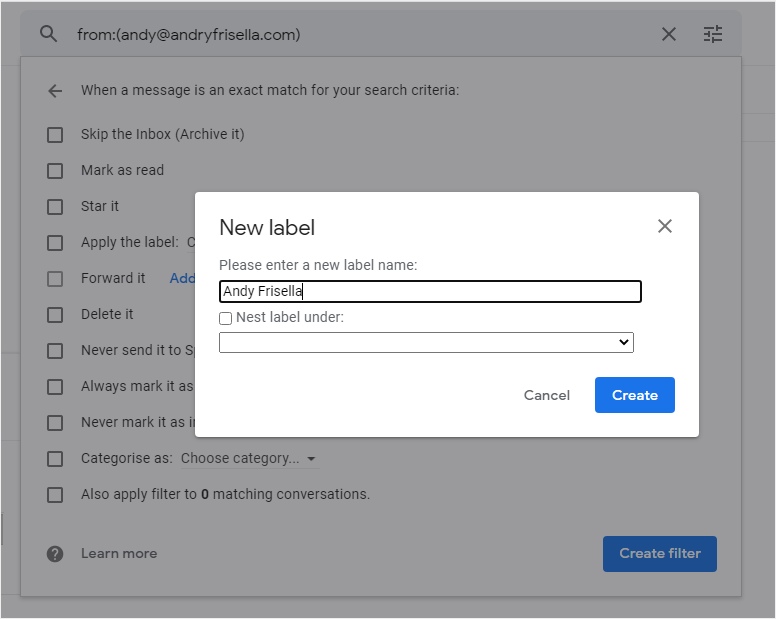Image resolution: width=776 pixels, height=619 pixels.
Task: Tick the Nest label under checkbox
Action: tap(226, 318)
